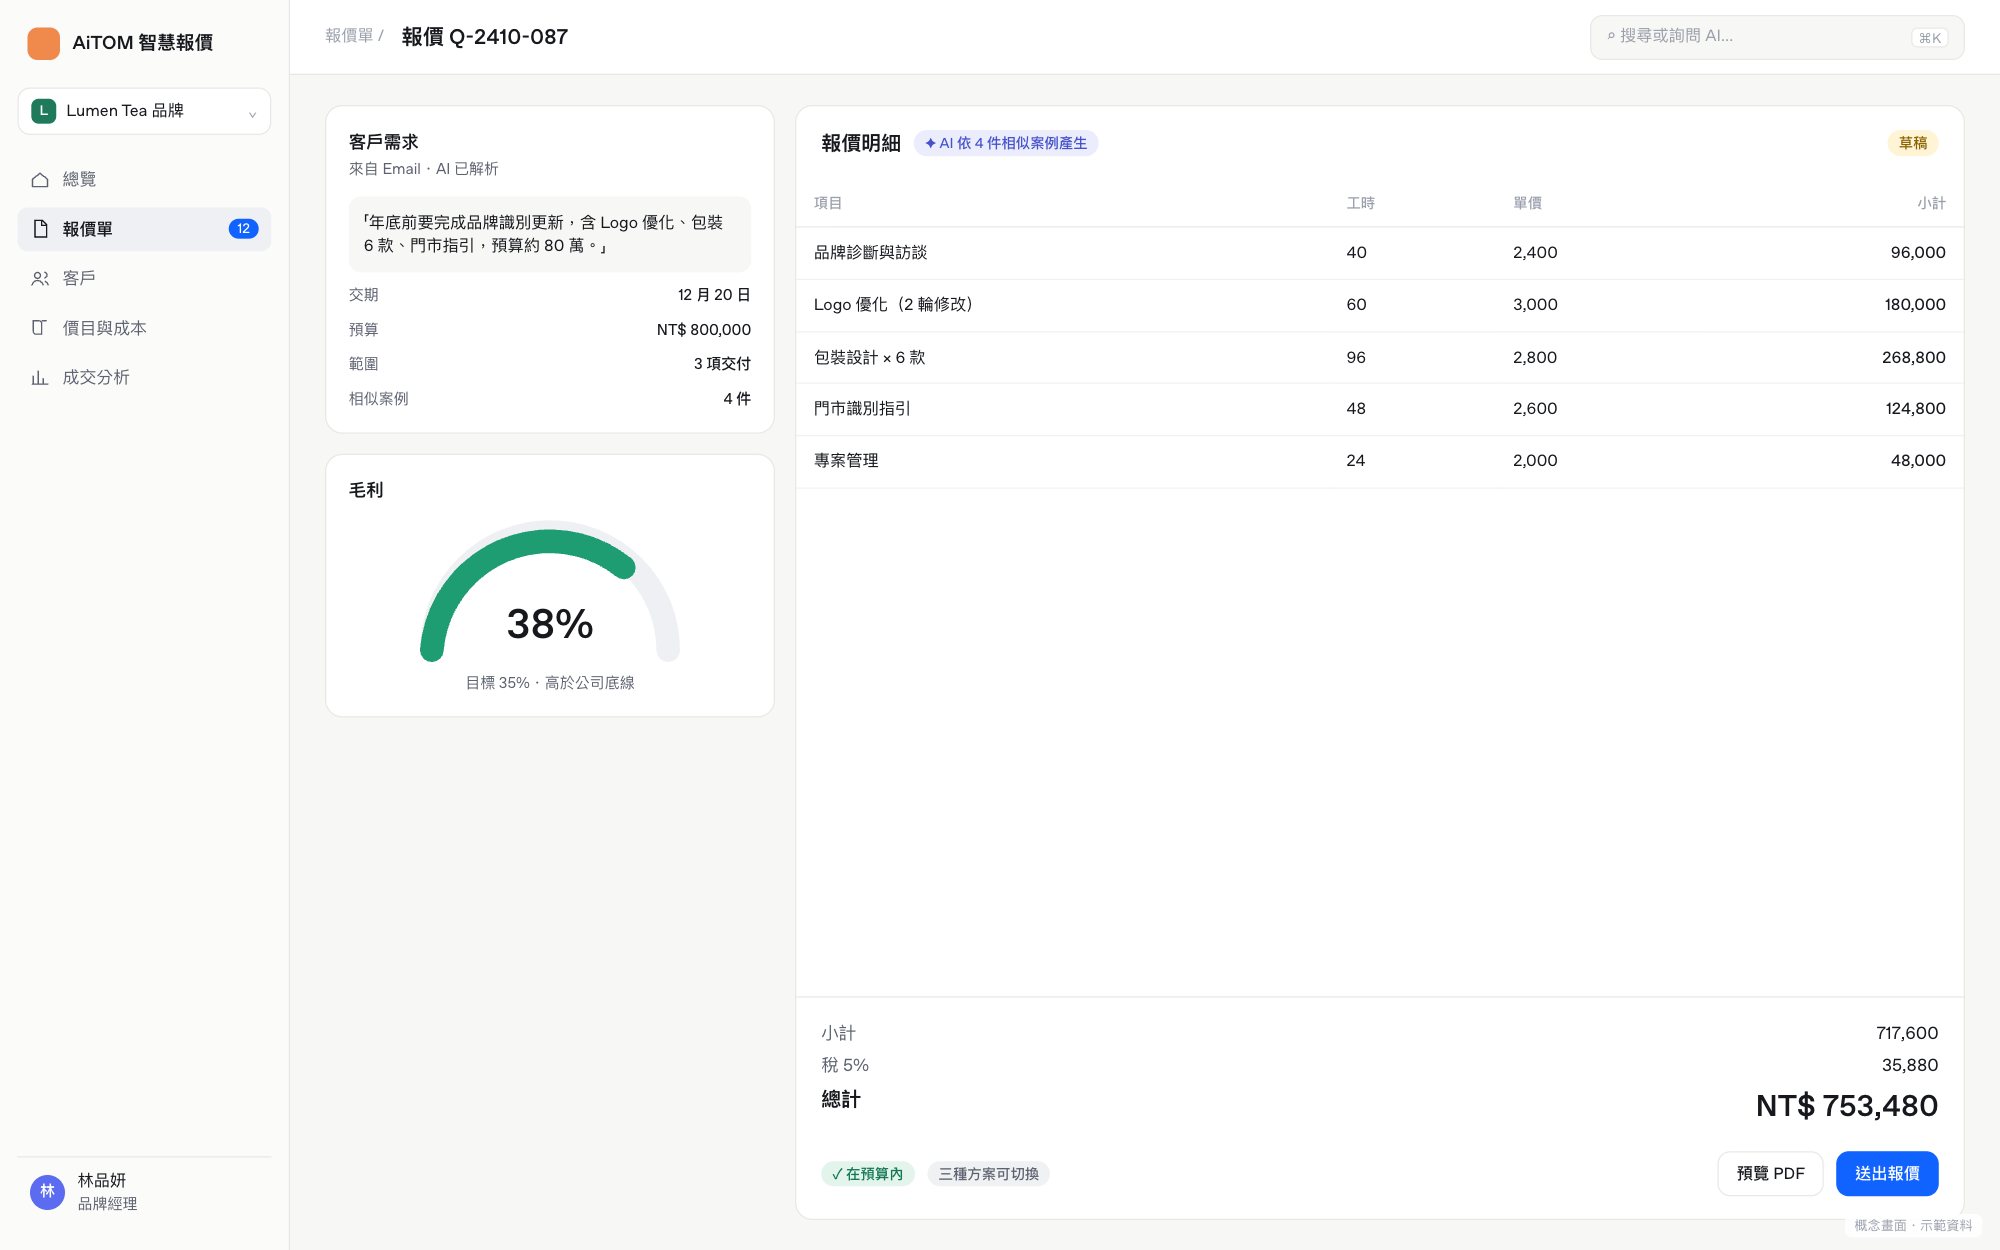Click the 38% gross margin gauge
The height and width of the screenshot is (1250, 2000).
550,592
